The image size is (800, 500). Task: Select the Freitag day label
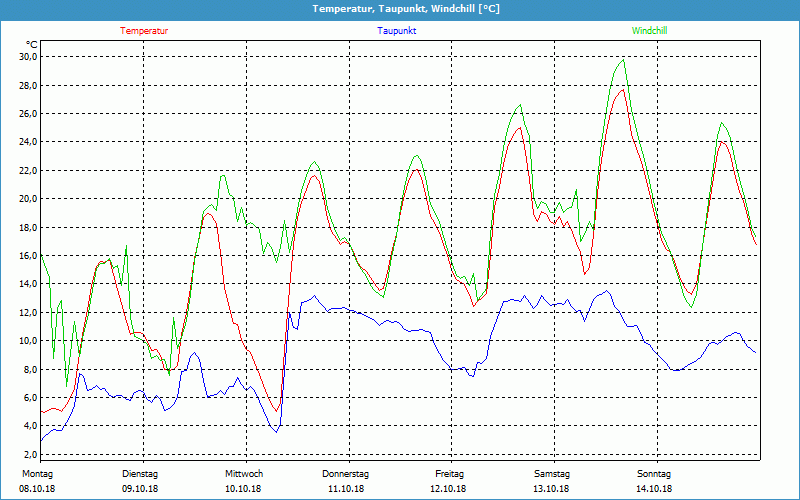tap(450, 474)
